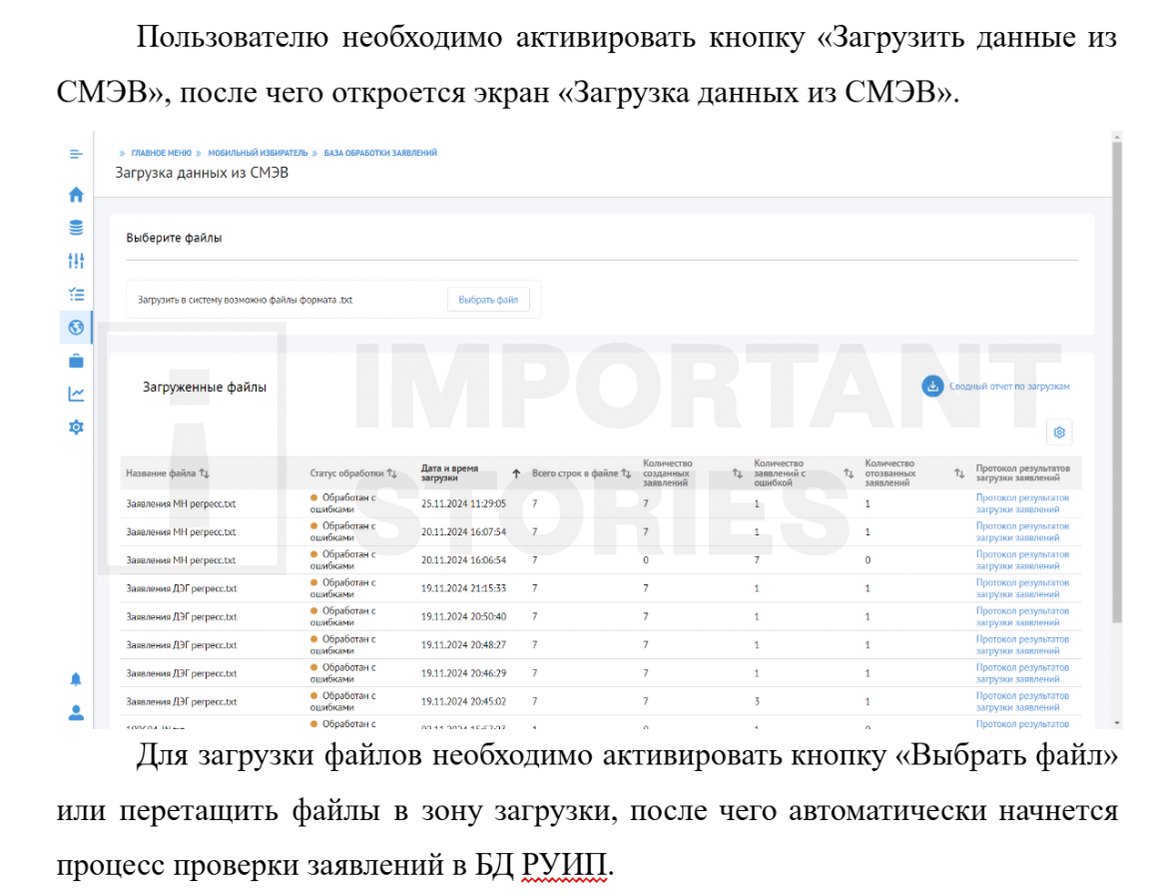This screenshot has width=1159, height=896.
Task: Open table column settings gear button
Action: [x=1058, y=432]
